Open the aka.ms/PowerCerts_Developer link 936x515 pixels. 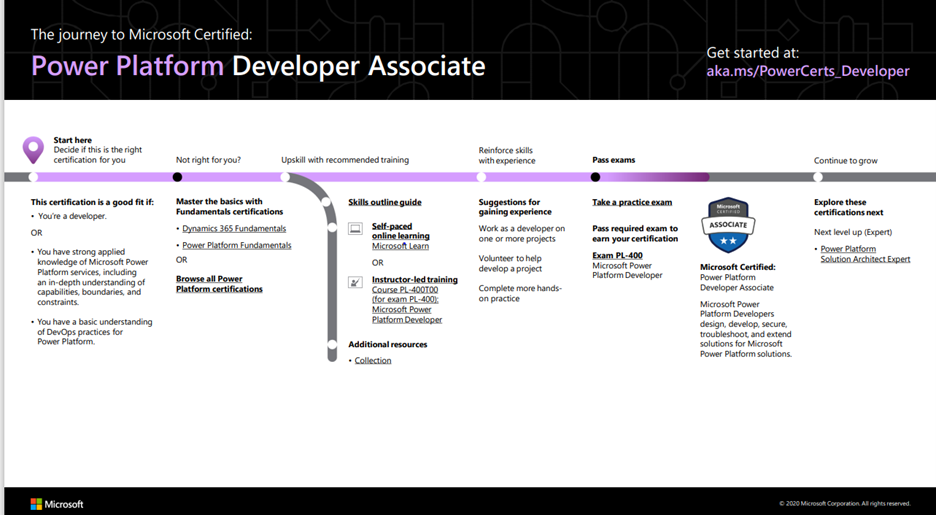(x=808, y=71)
